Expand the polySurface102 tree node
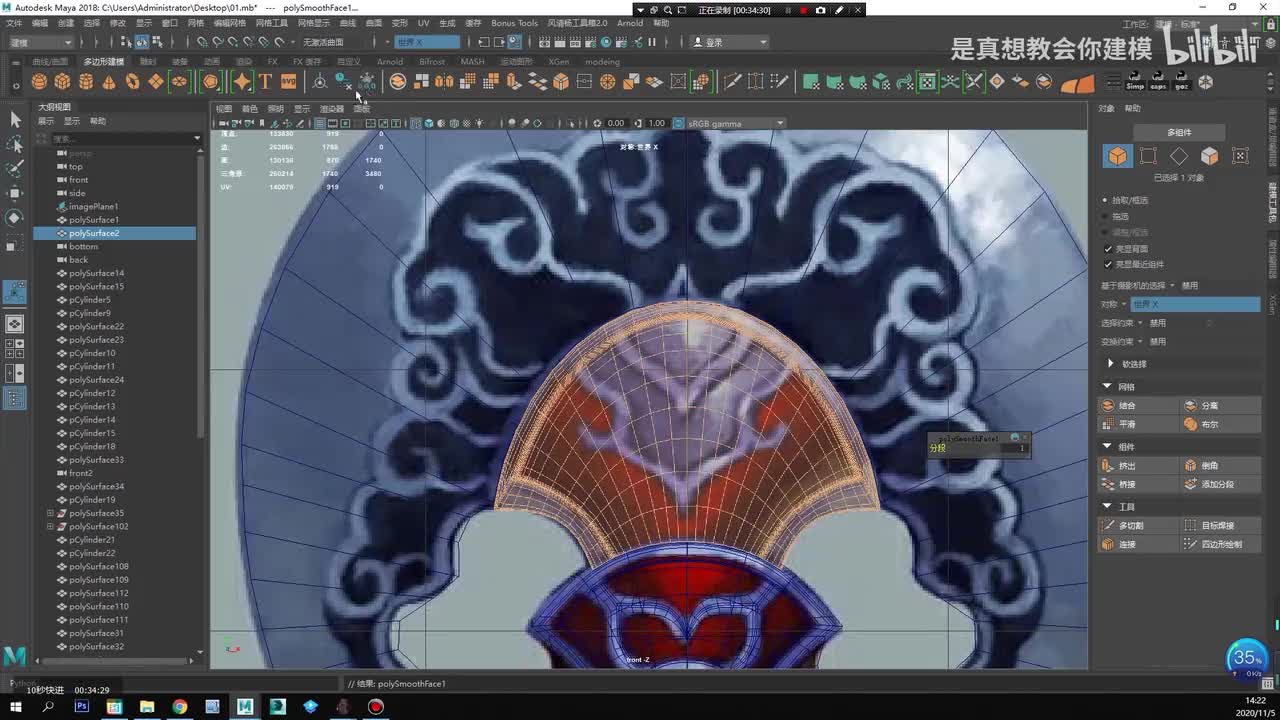Image resolution: width=1280 pixels, height=720 pixels. coord(50,526)
